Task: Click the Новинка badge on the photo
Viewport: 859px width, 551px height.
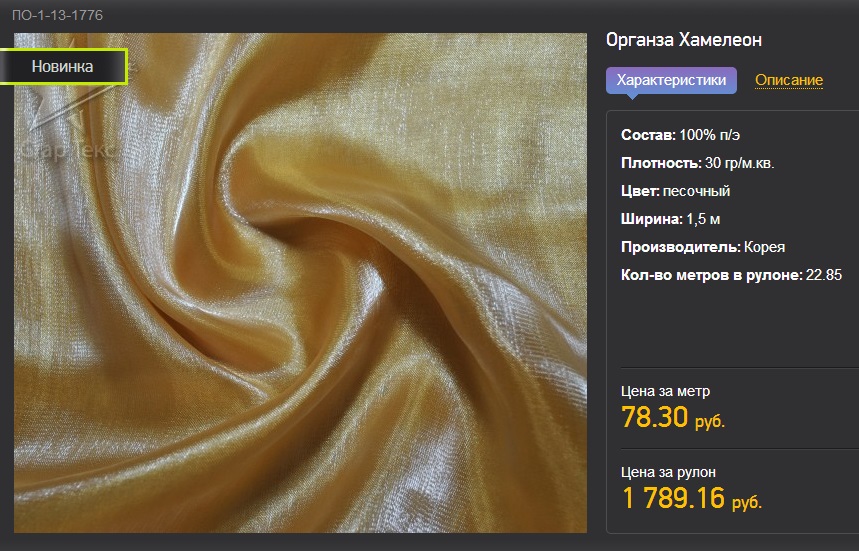Action: 63,66
